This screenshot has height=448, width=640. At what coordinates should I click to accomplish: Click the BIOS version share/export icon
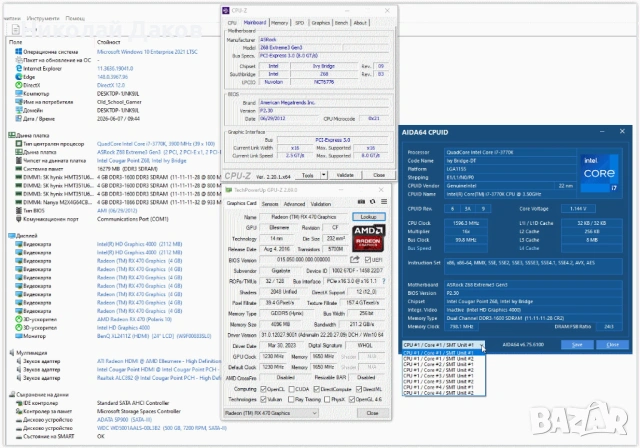click(x=355, y=259)
